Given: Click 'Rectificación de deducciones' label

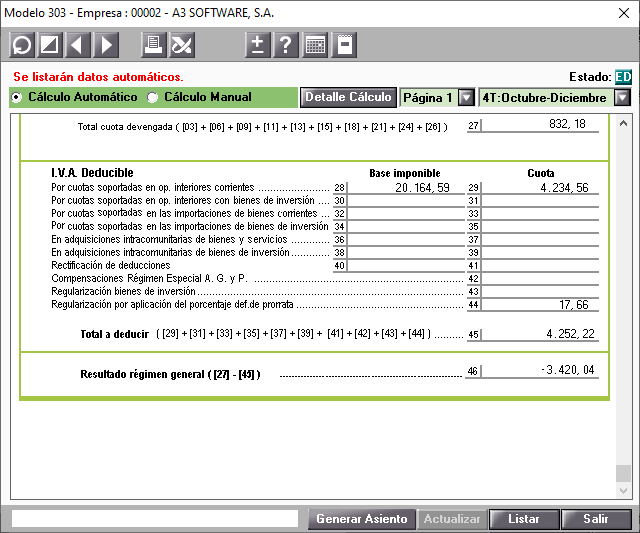Looking at the screenshot, I should pos(111,266).
